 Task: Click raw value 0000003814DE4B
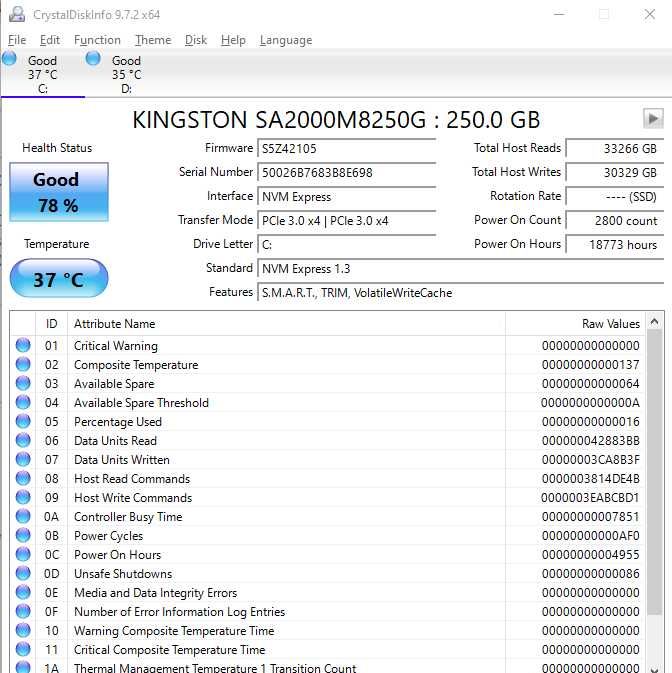590,479
